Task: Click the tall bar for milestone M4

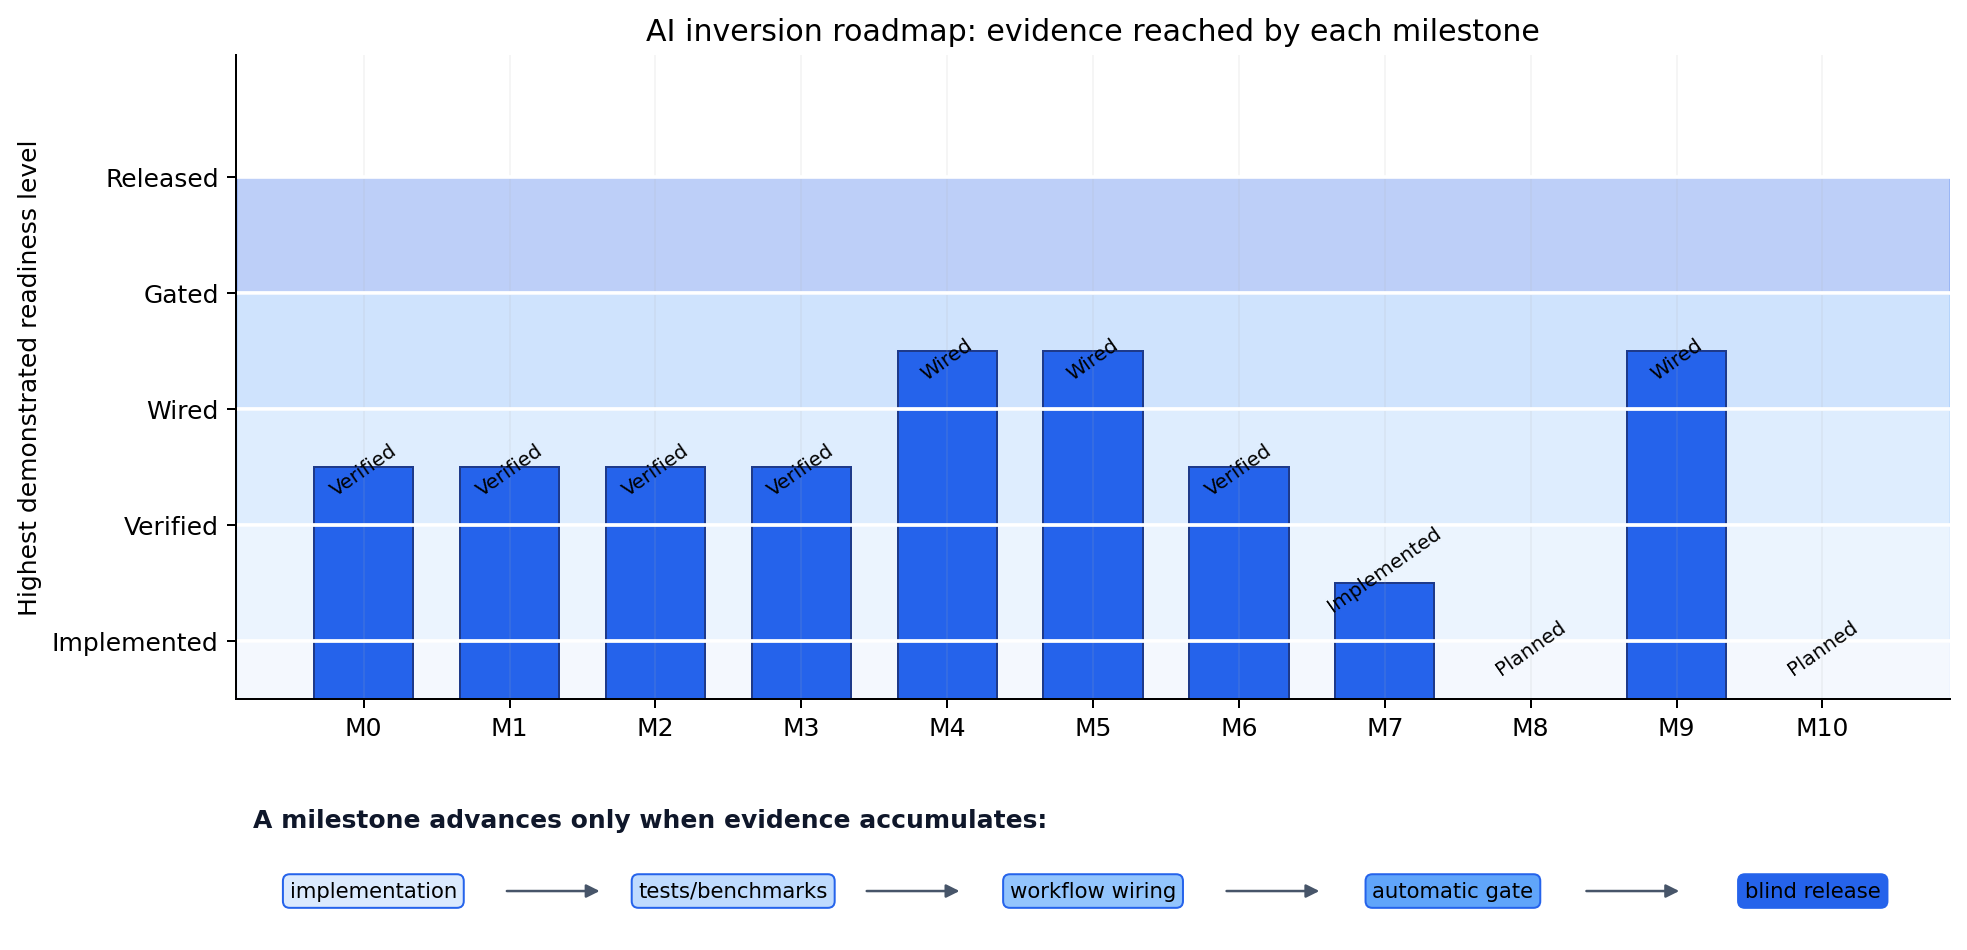Action: click(x=947, y=525)
